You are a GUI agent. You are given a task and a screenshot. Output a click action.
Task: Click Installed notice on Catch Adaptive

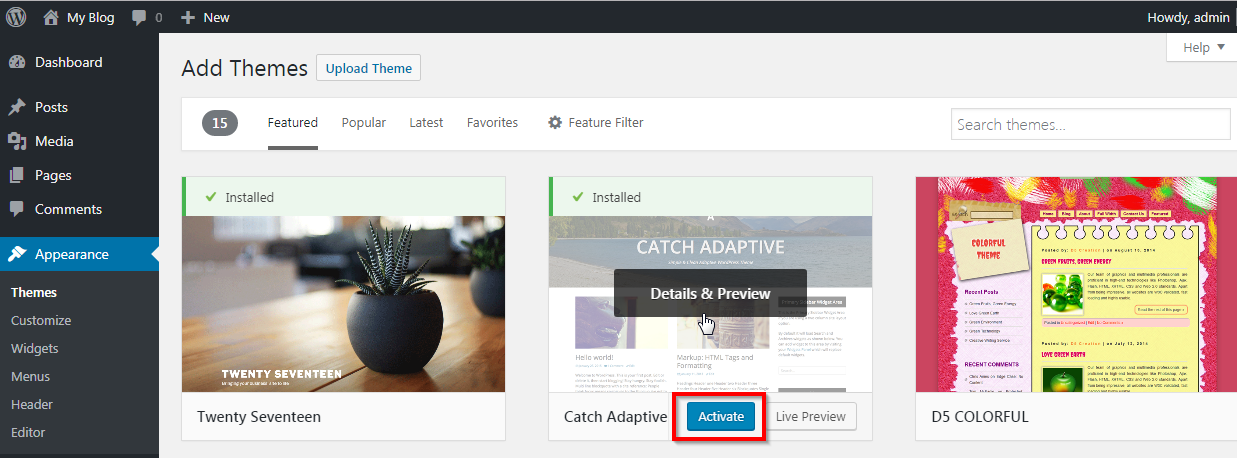click(711, 197)
